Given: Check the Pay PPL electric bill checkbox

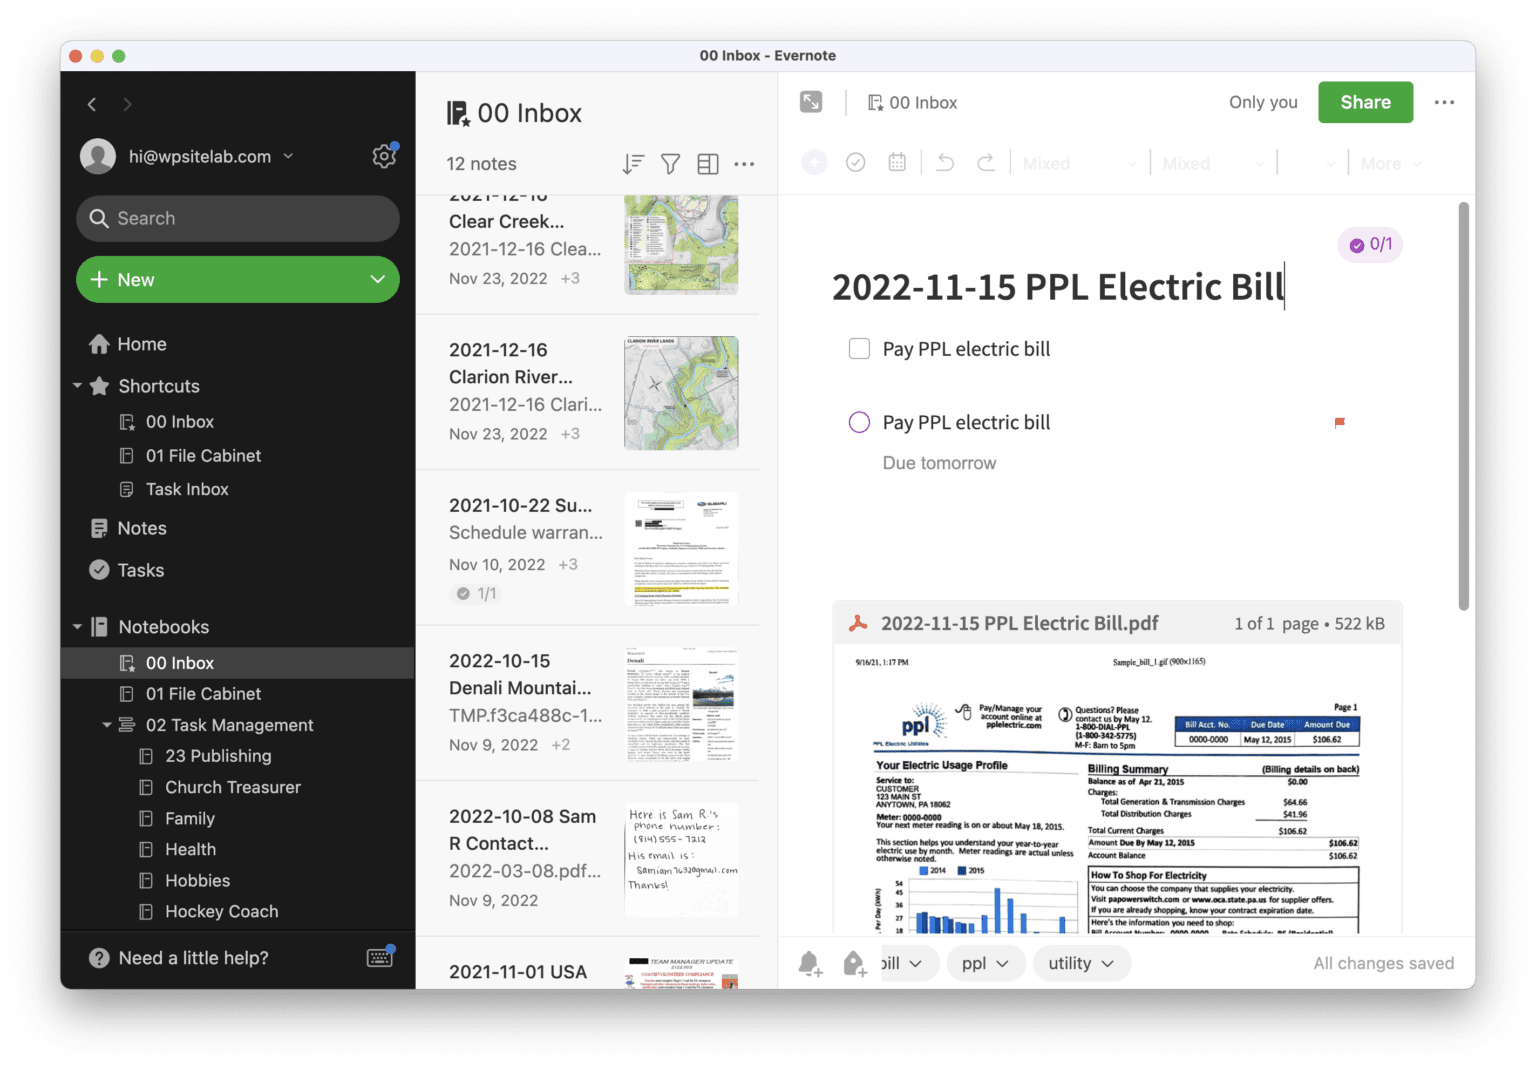Looking at the screenshot, I should click(859, 349).
